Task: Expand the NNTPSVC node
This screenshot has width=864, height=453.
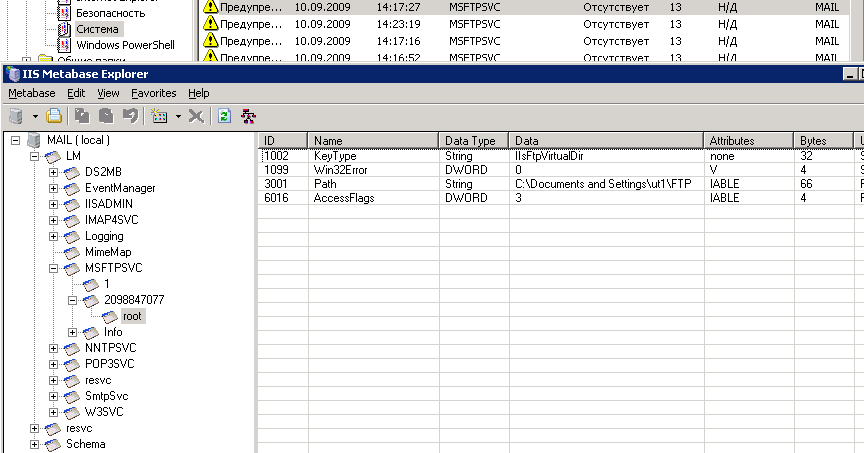Action: 53,348
